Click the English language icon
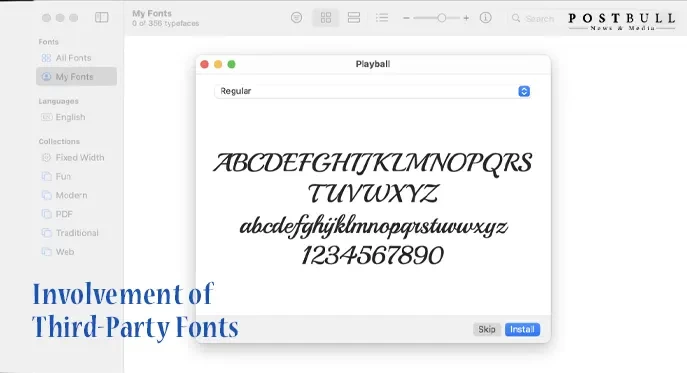 click(46, 117)
